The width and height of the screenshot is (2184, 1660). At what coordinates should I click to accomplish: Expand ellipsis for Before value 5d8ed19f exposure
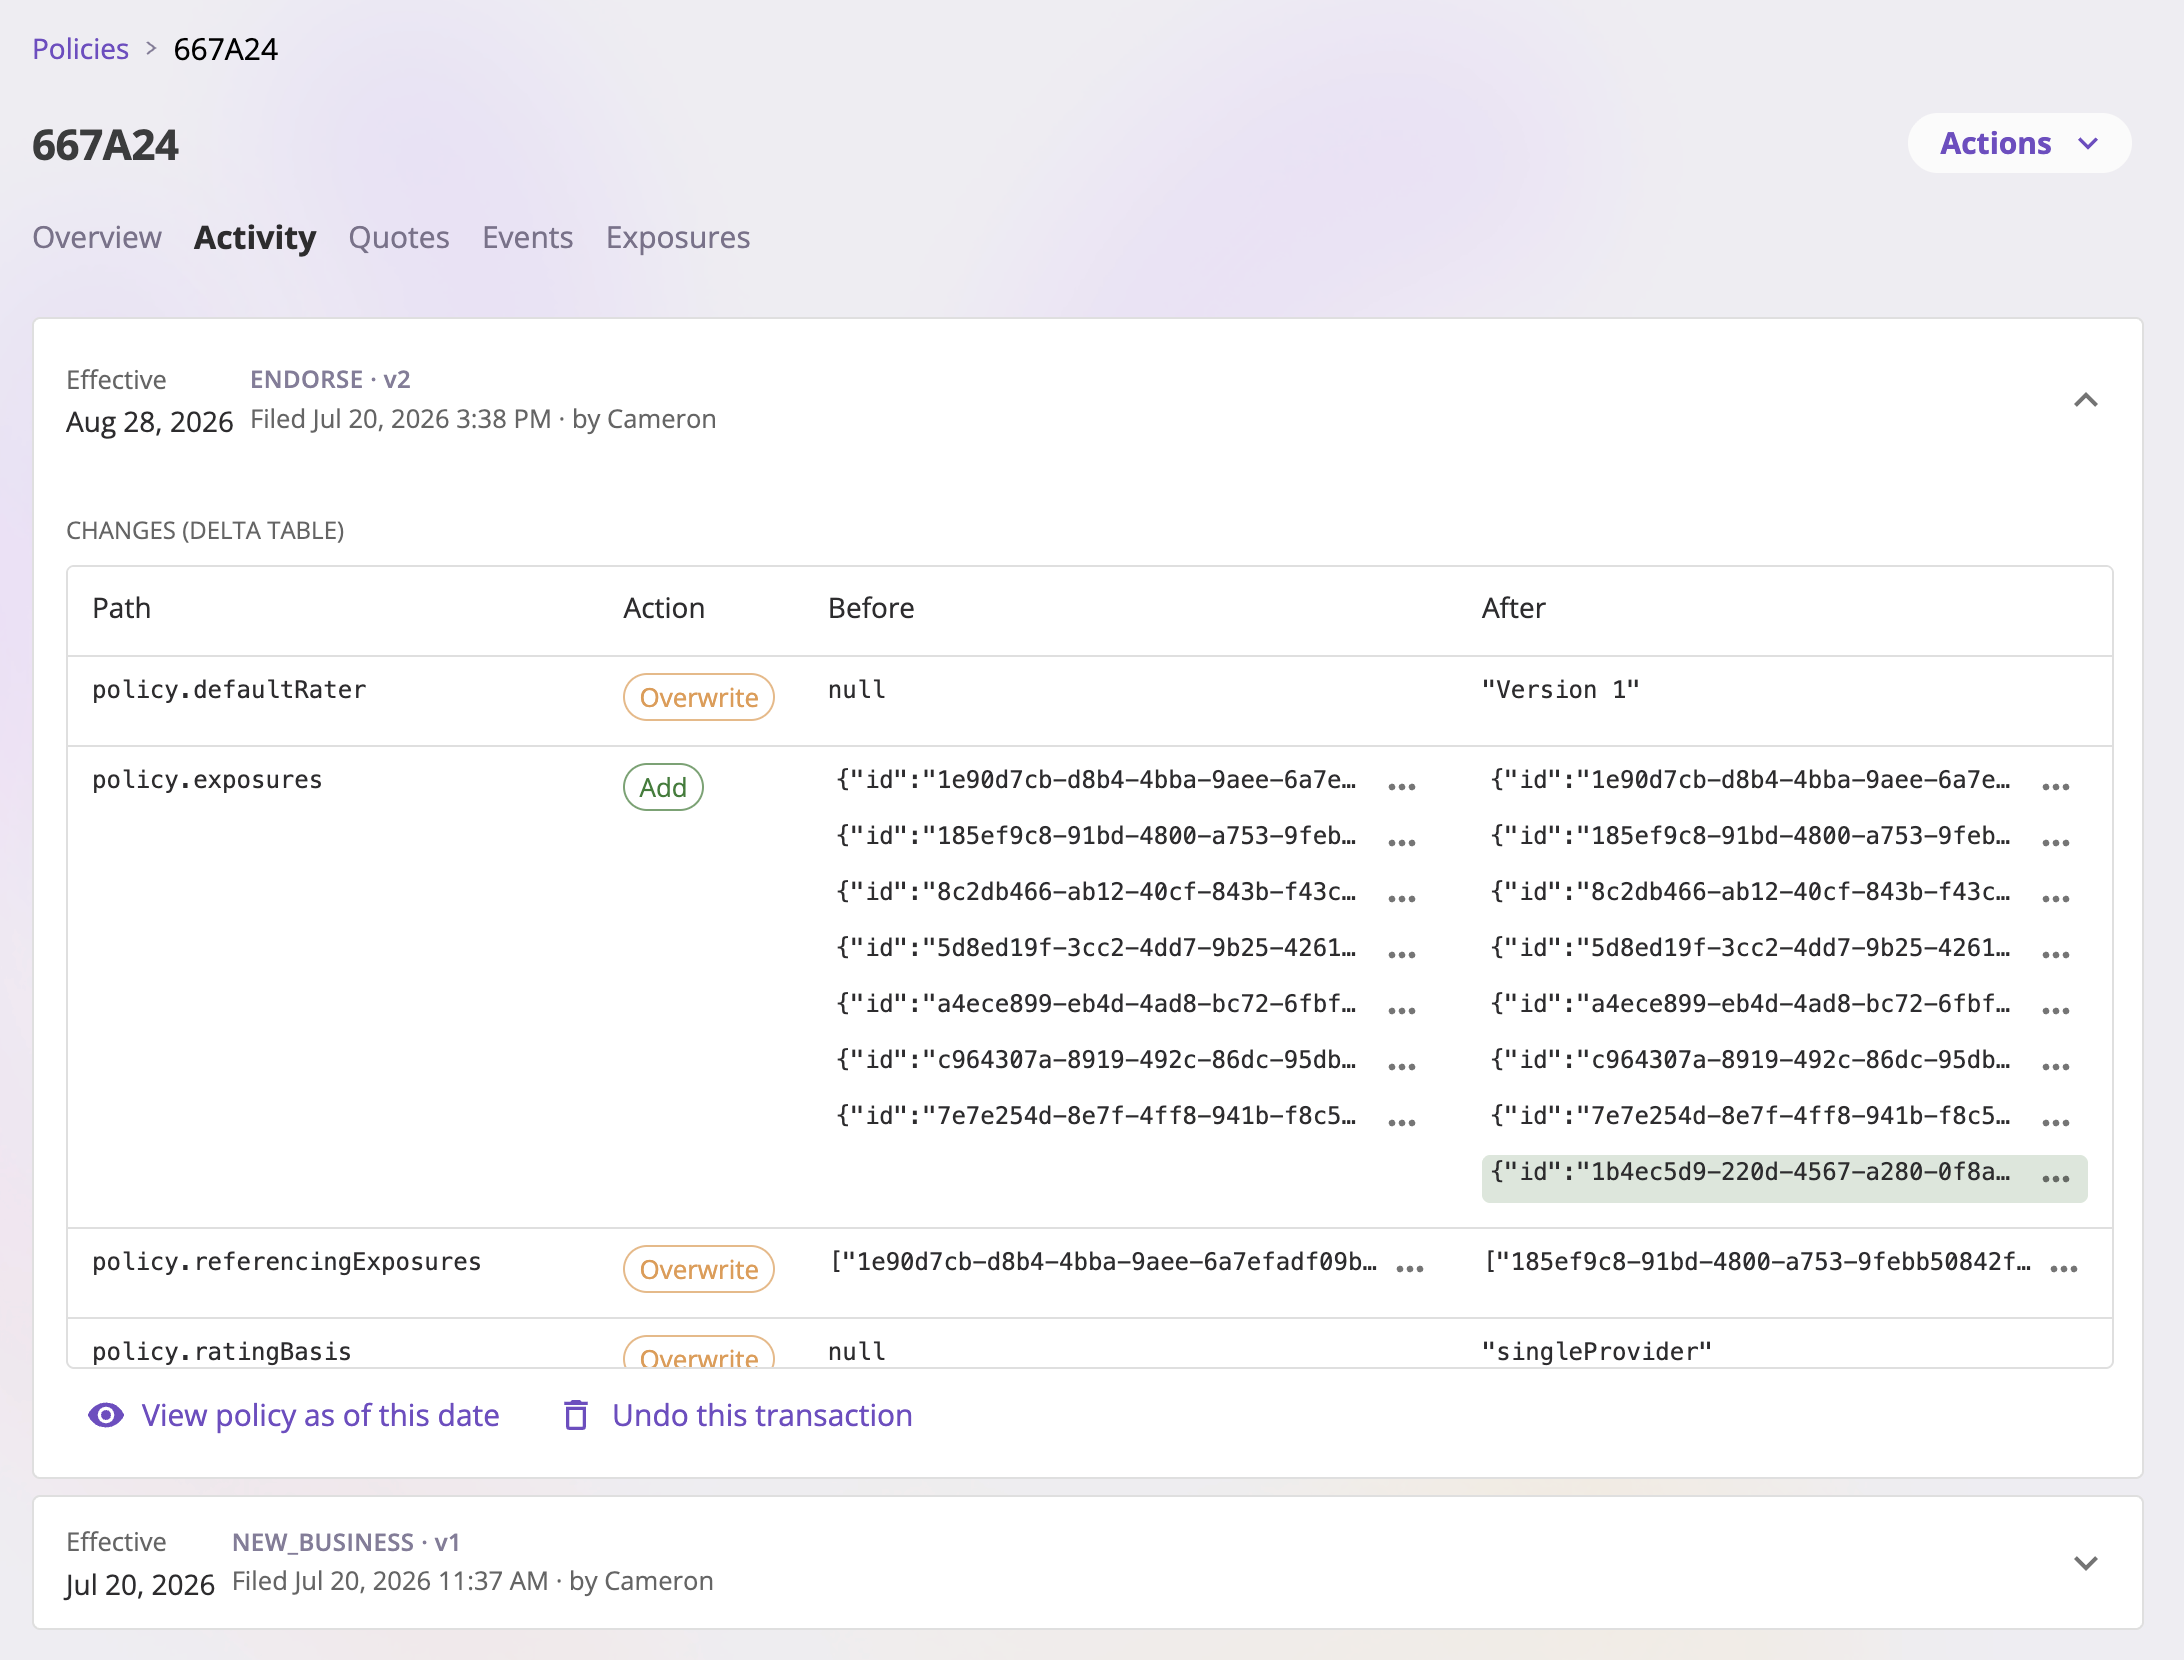1402,954
